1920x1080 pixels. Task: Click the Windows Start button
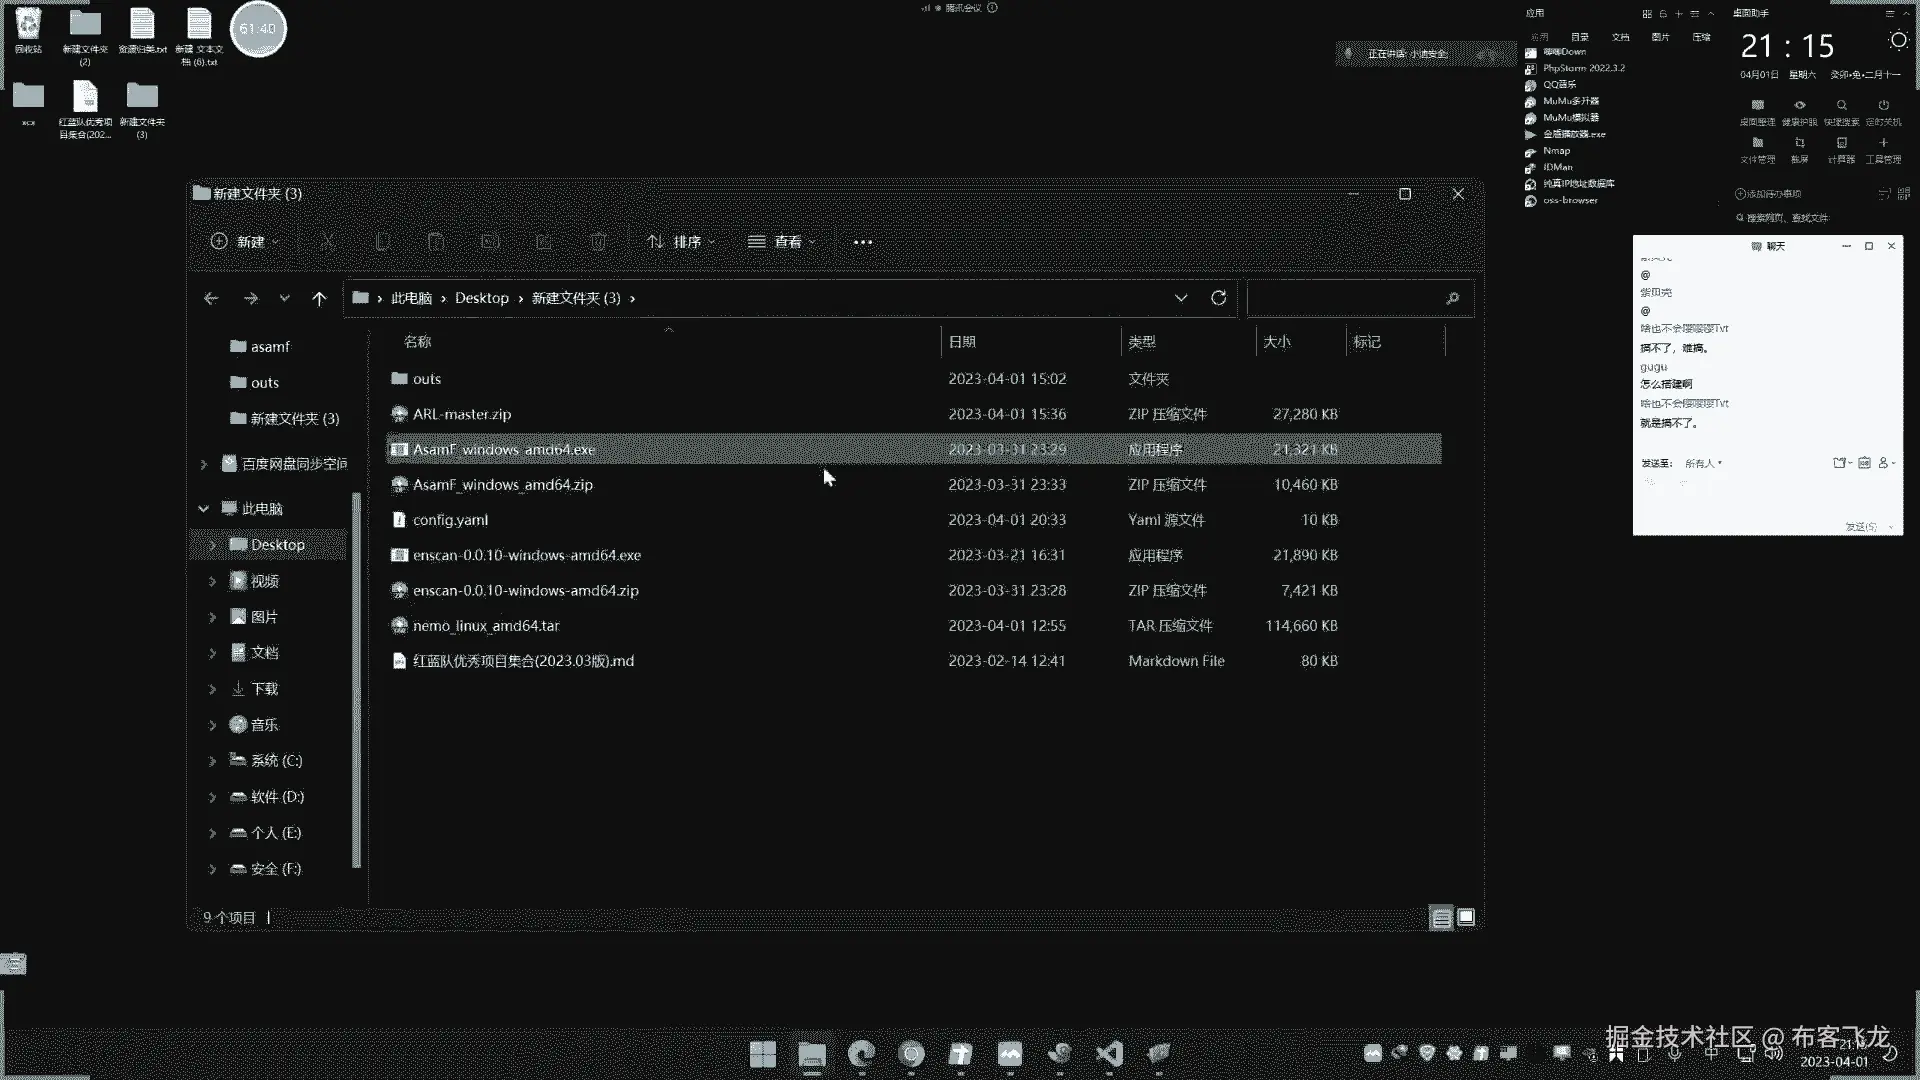point(763,1054)
